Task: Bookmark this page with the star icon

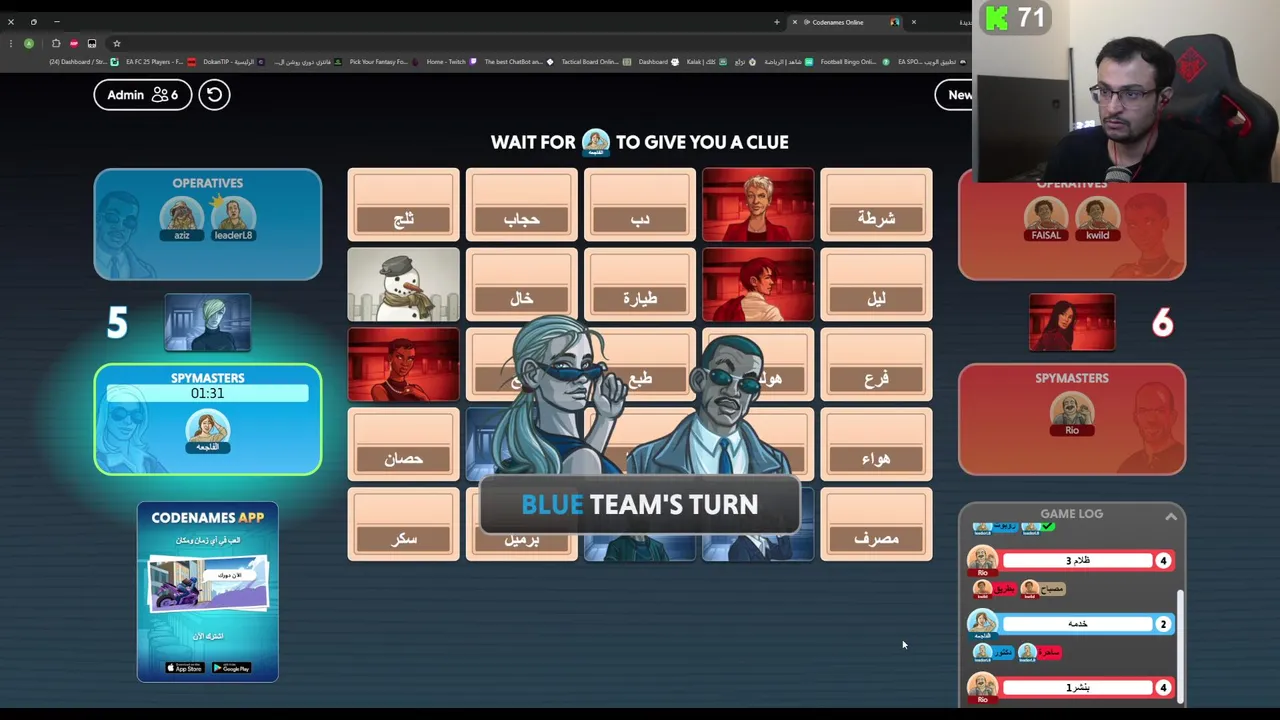Action: [x=116, y=43]
